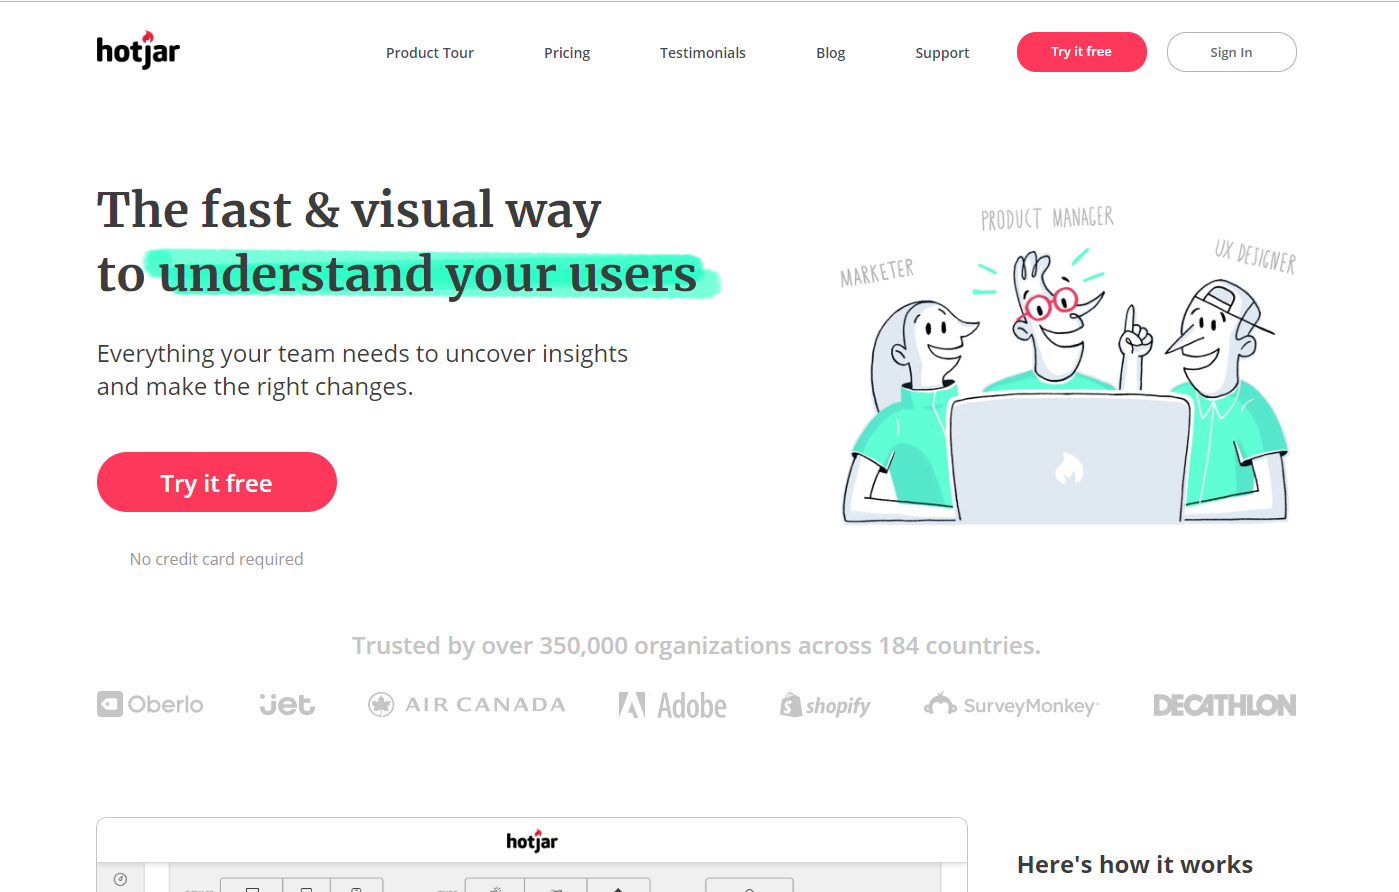Open the Product Tour menu item
Screen dimensions: 1399x892
(x=430, y=53)
